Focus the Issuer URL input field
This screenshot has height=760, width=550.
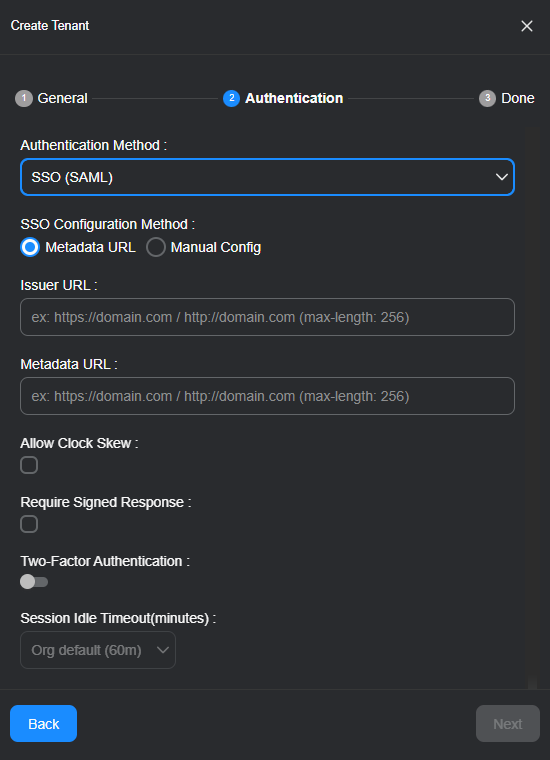coord(267,317)
